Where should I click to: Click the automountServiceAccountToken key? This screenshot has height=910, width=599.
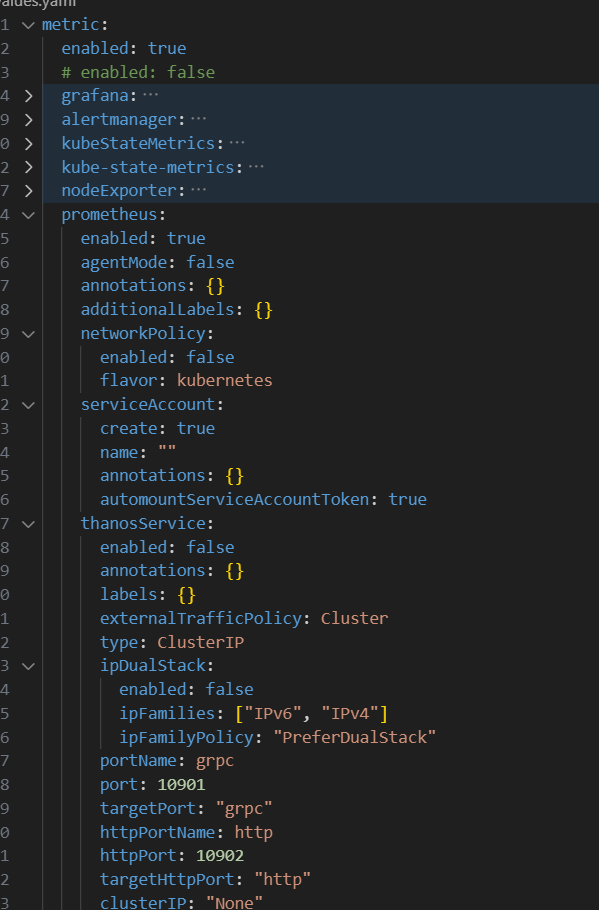(234, 500)
